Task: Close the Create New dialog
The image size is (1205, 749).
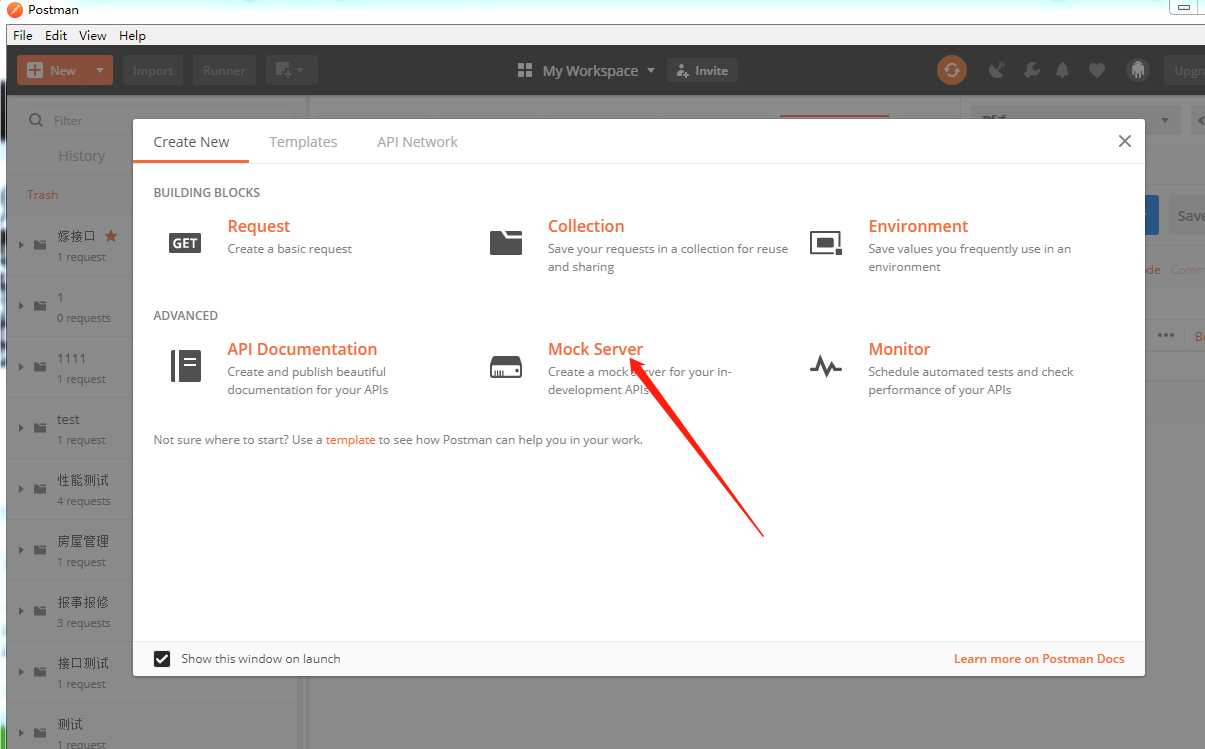Action: [1125, 141]
